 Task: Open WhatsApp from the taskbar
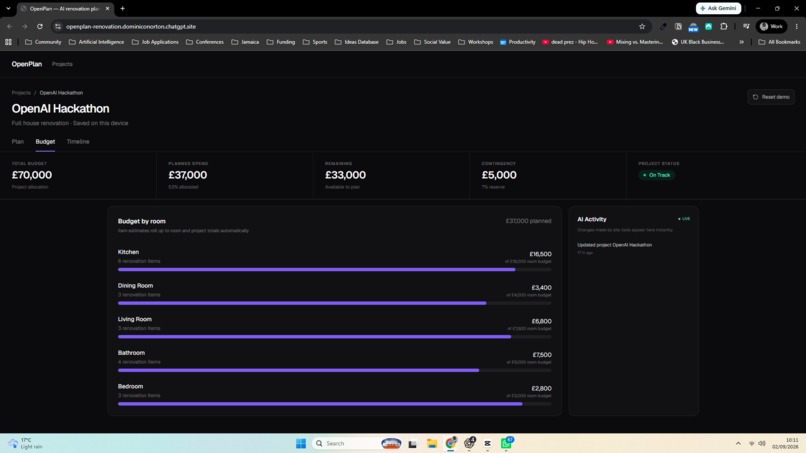pyautogui.click(x=506, y=443)
